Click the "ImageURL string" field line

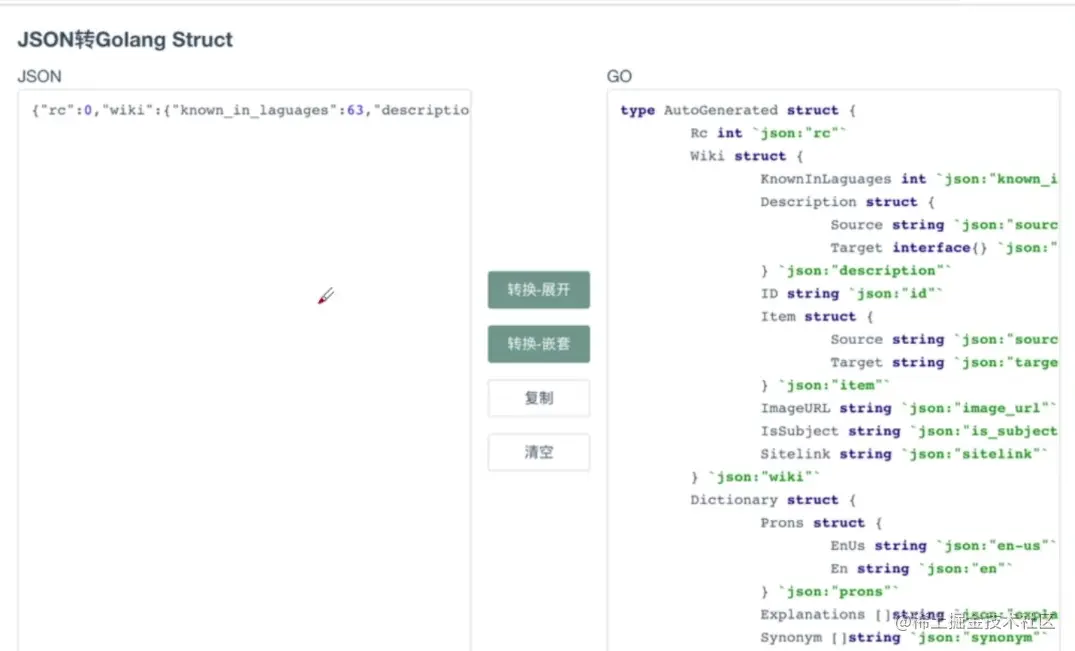pos(908,408)
